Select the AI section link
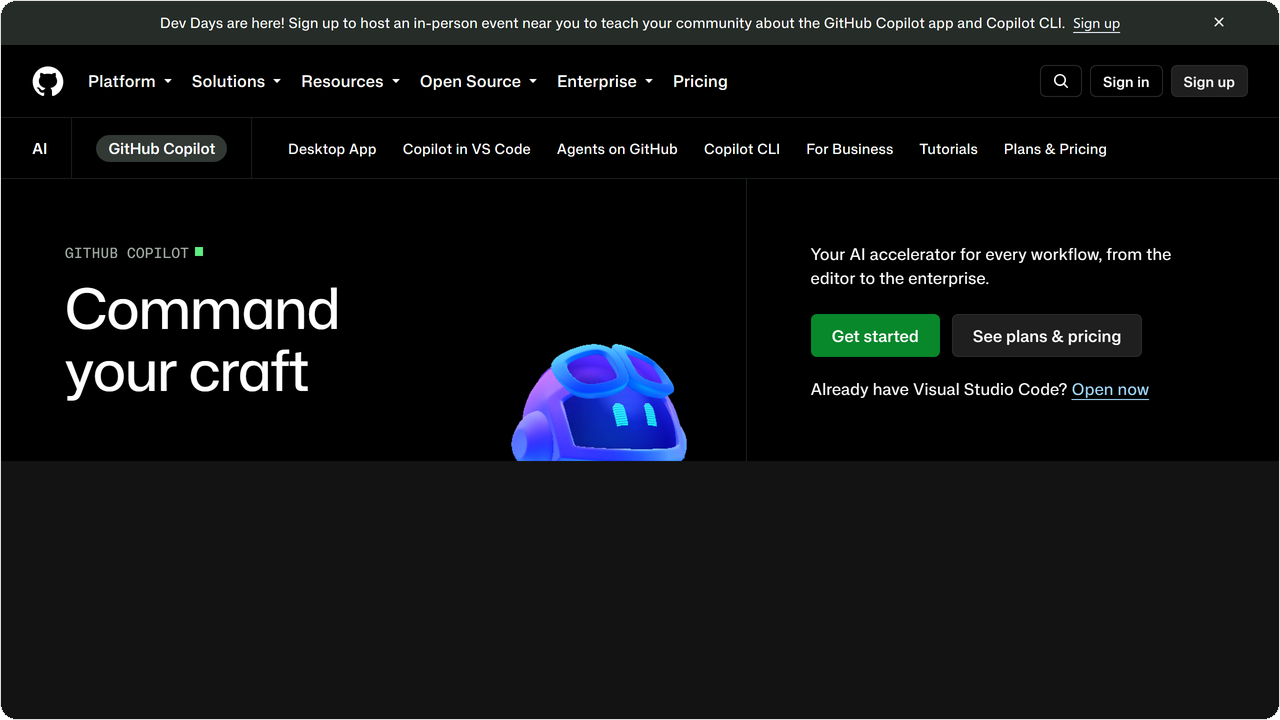 coord(40,148)
